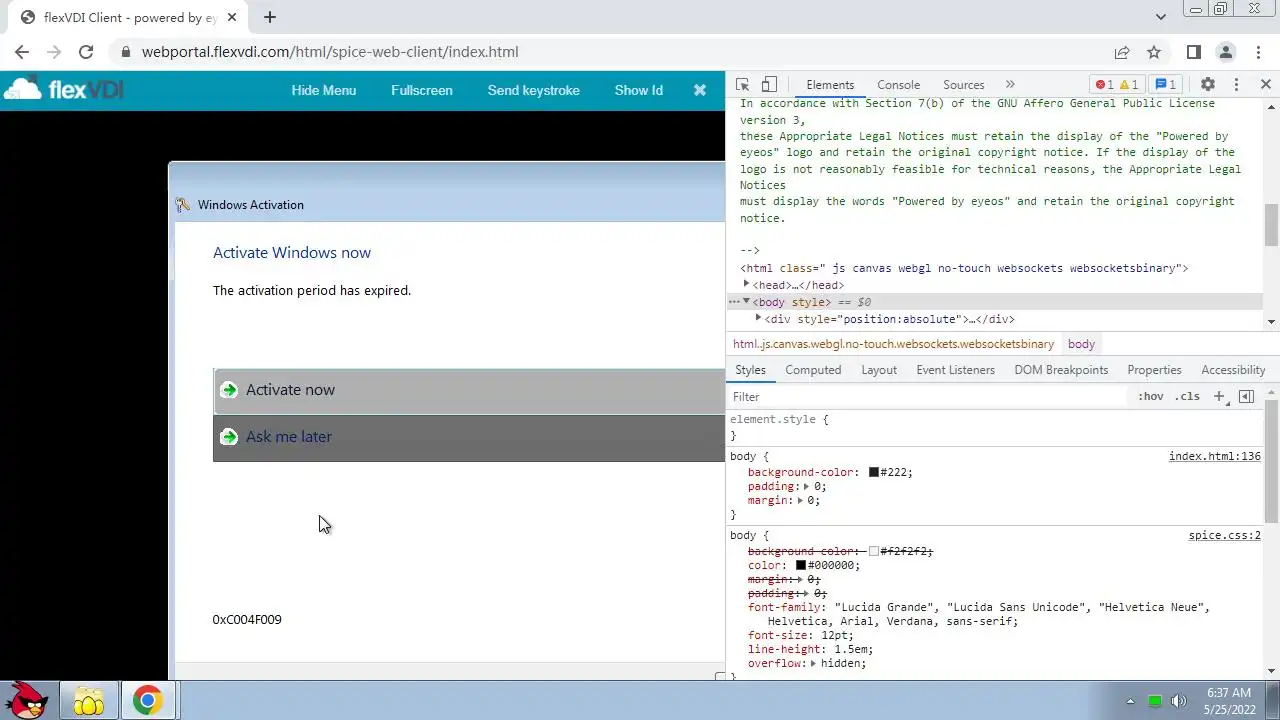Show hidden tray icons arrow
Screen dimensions: 1280x720
pos(1131,701)
